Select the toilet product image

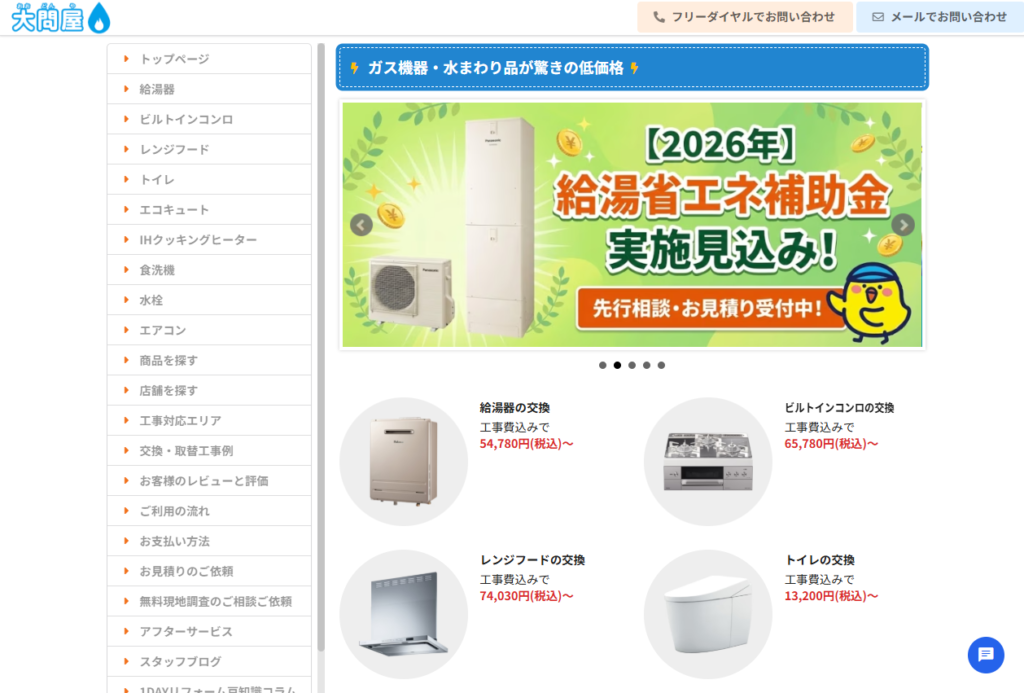(708, 614)
